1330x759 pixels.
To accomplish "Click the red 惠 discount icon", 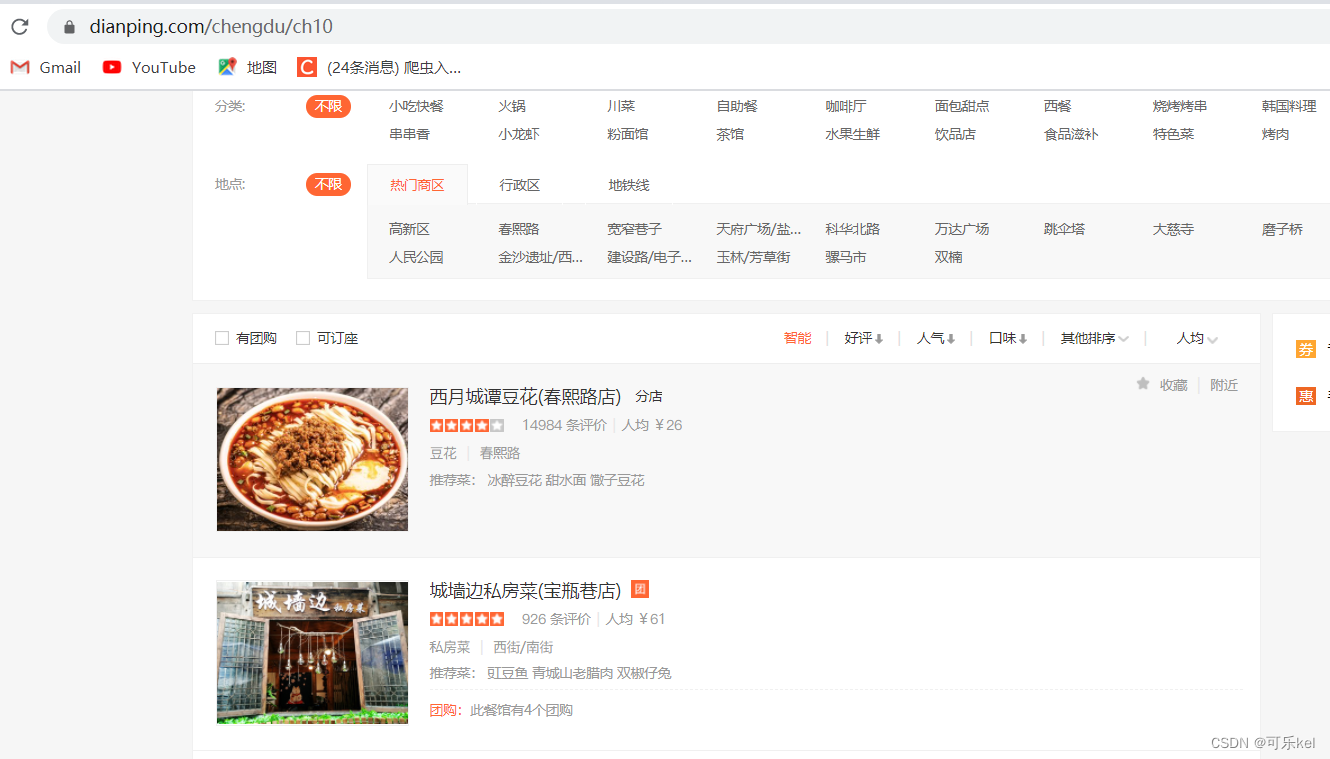I will point(1306,396).
